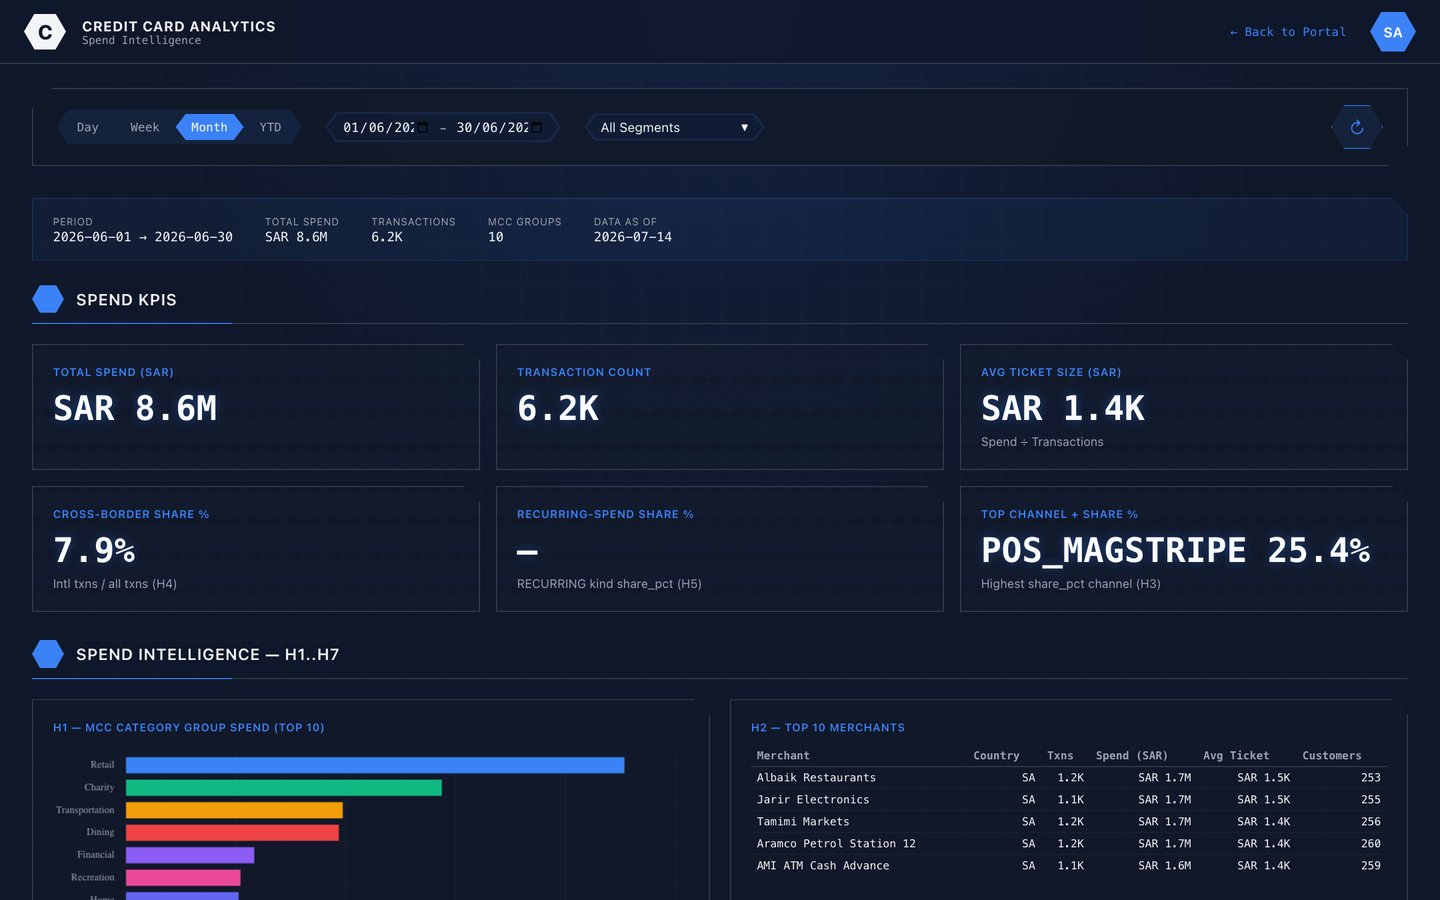1440x900 pixels.
Task: Open the SA user avatar menu
Action: [1393, 32]
